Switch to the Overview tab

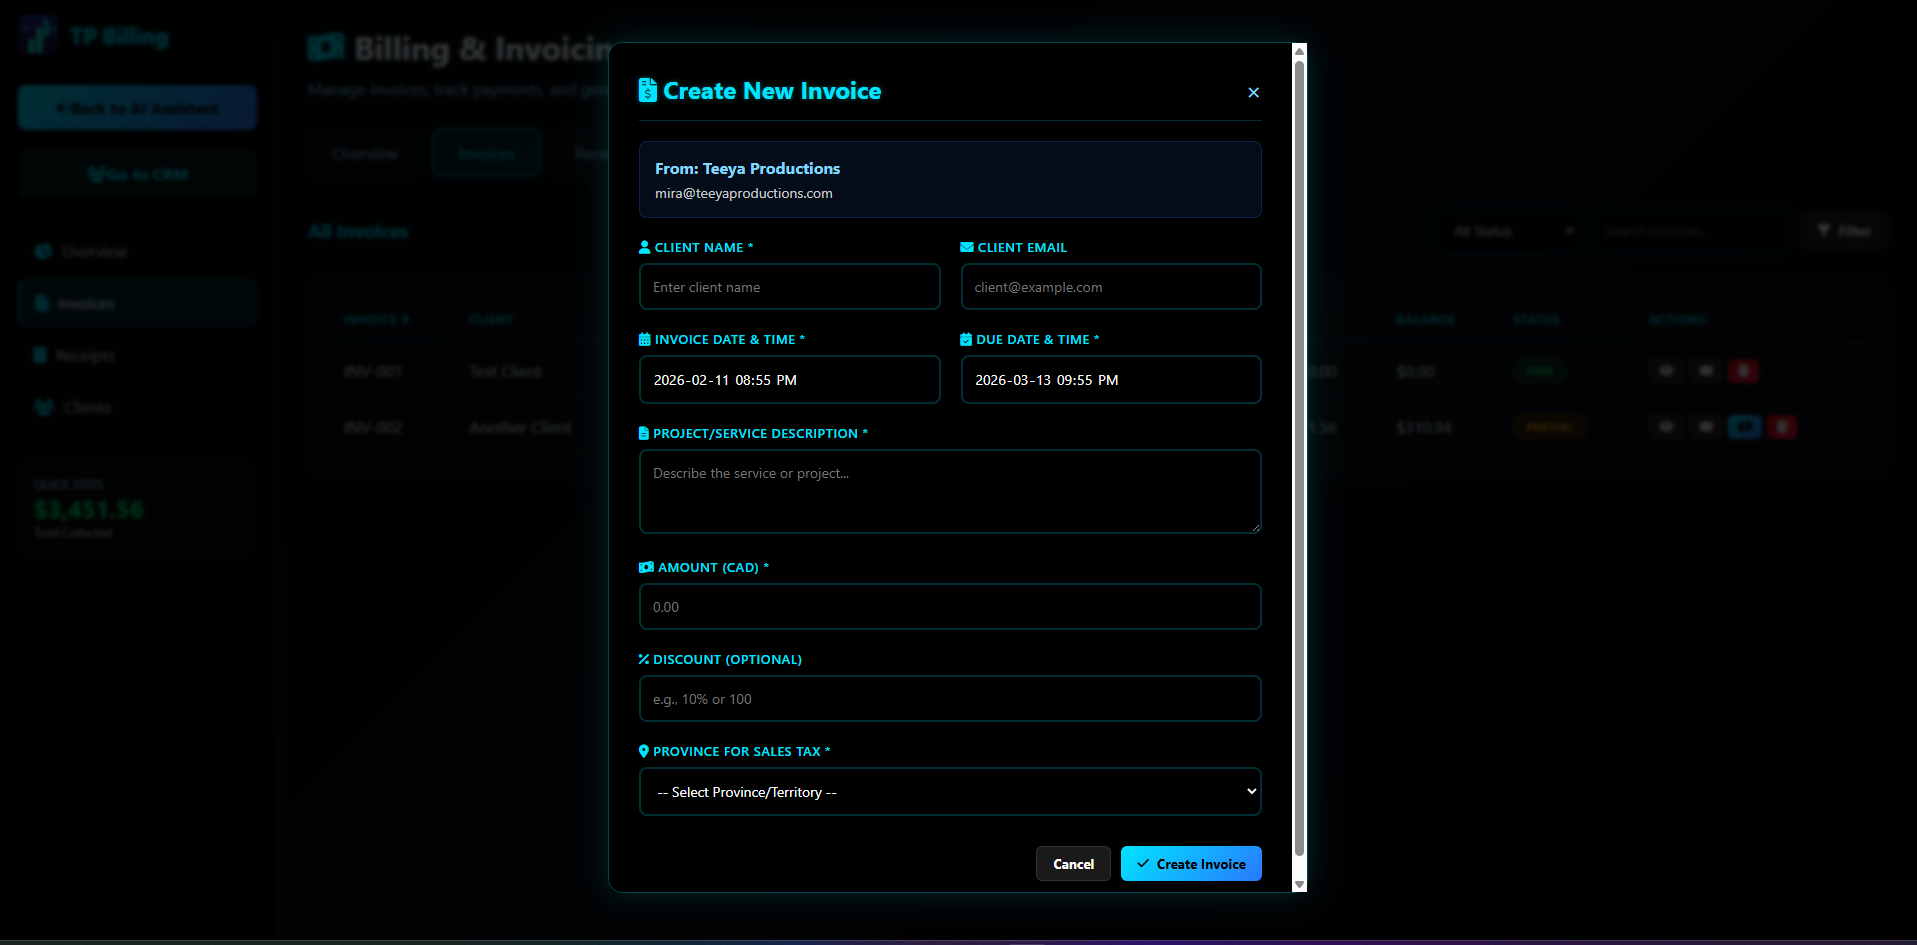click(x=365, y=152)
